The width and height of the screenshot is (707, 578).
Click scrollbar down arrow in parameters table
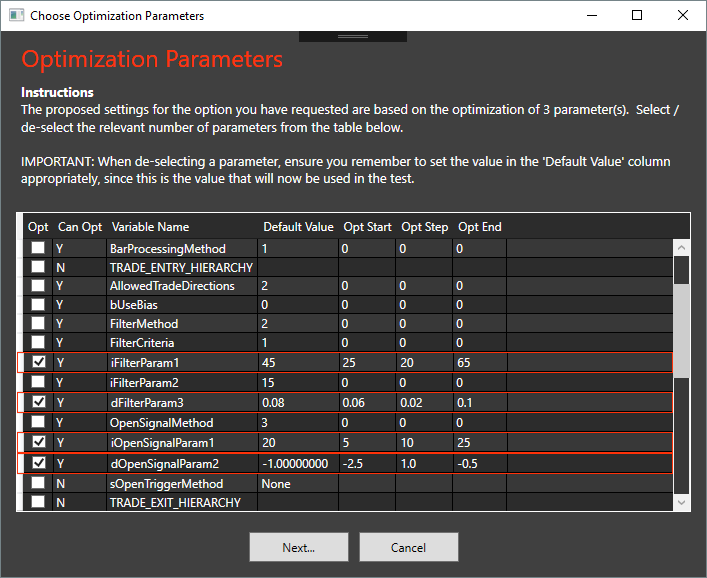(x=681, y=502)
